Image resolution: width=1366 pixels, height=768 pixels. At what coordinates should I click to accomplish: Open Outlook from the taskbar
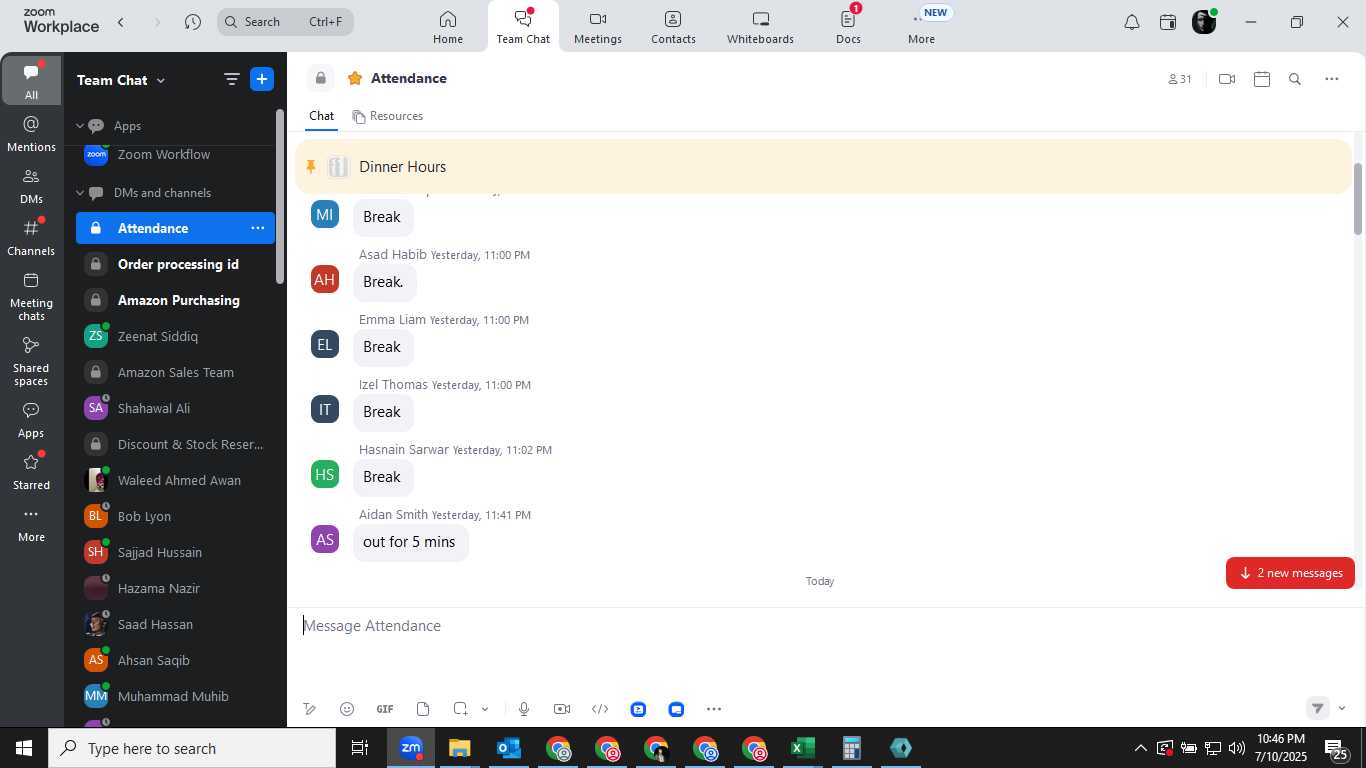coord(509,748)
